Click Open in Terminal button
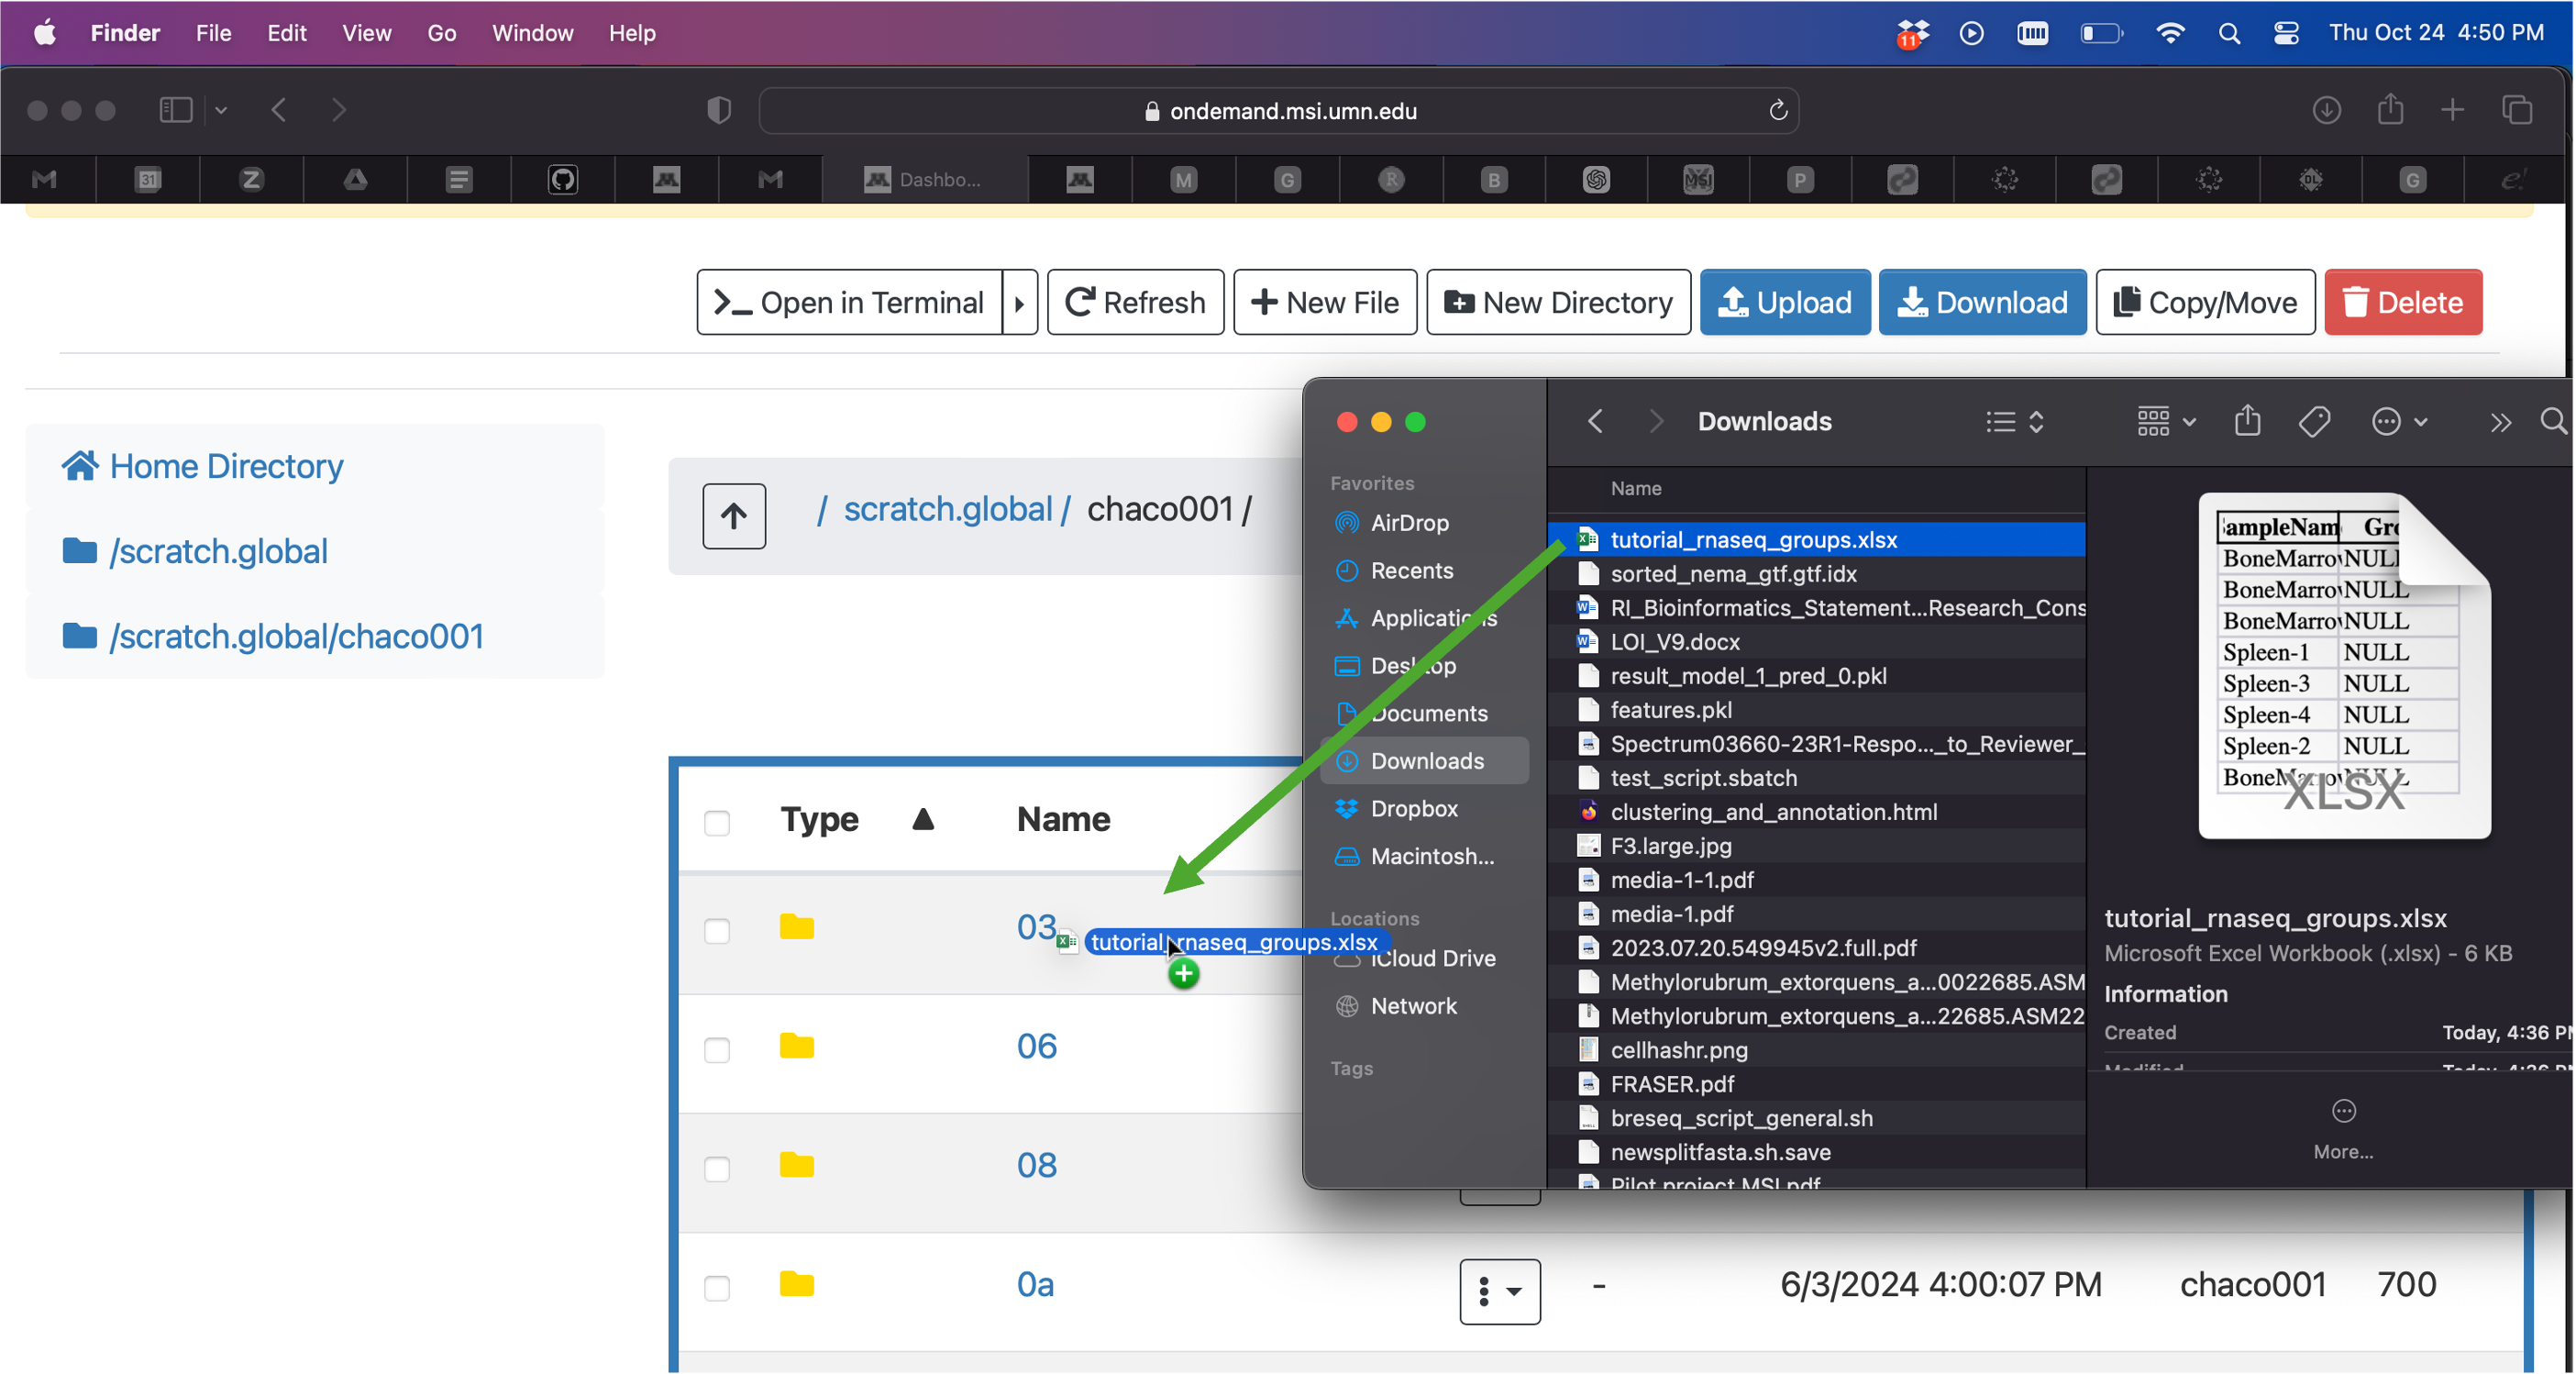 [850, 302]
